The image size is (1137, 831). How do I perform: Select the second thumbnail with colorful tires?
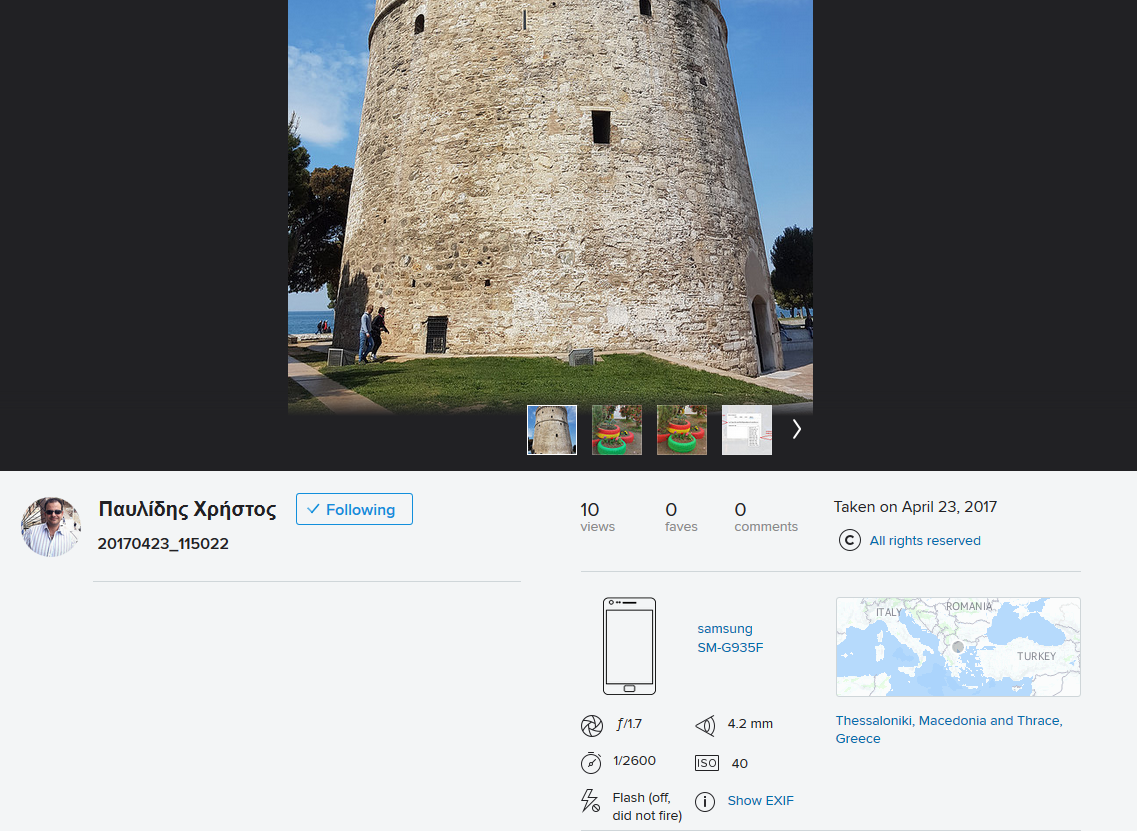point(617,430)
